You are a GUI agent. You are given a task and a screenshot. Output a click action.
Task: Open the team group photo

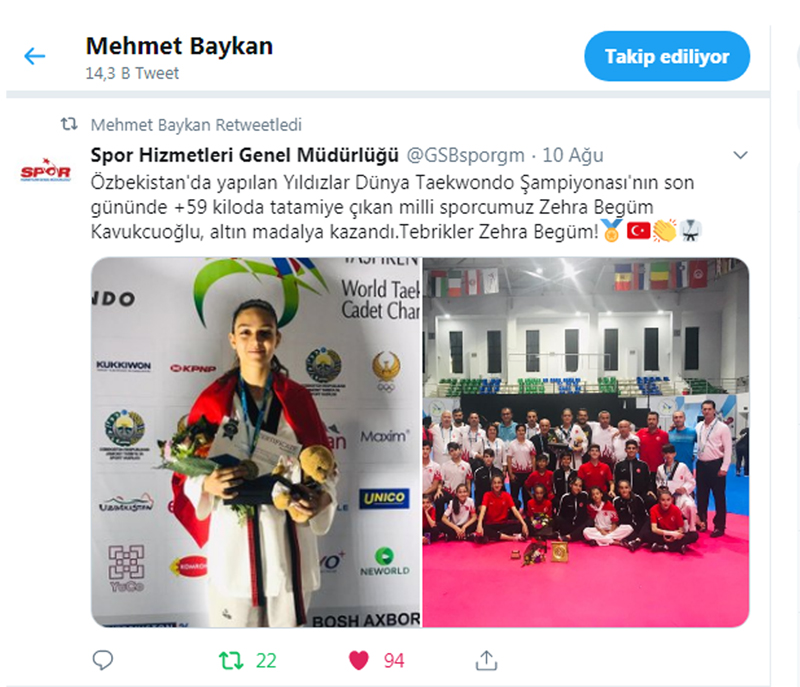coord(586,442)
